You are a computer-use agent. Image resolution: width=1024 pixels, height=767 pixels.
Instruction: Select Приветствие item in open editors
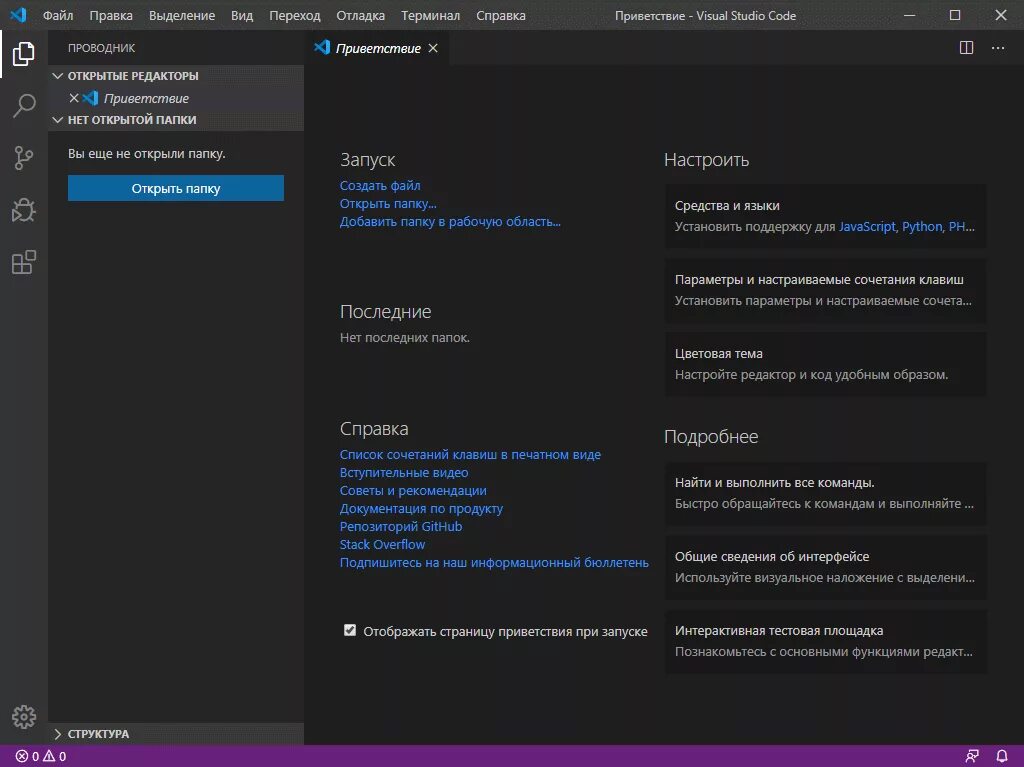176,98
